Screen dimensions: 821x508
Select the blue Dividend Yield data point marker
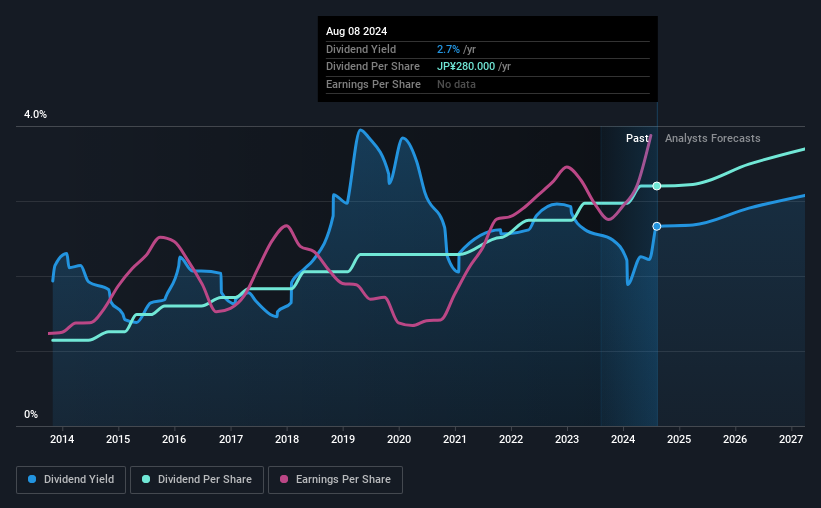click(x=657, y=226)
